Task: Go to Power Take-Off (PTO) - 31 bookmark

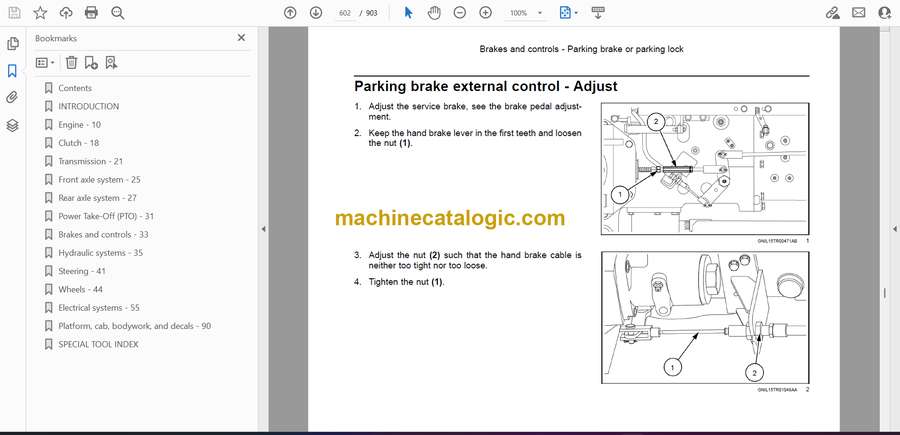Action: click(106, 216)
